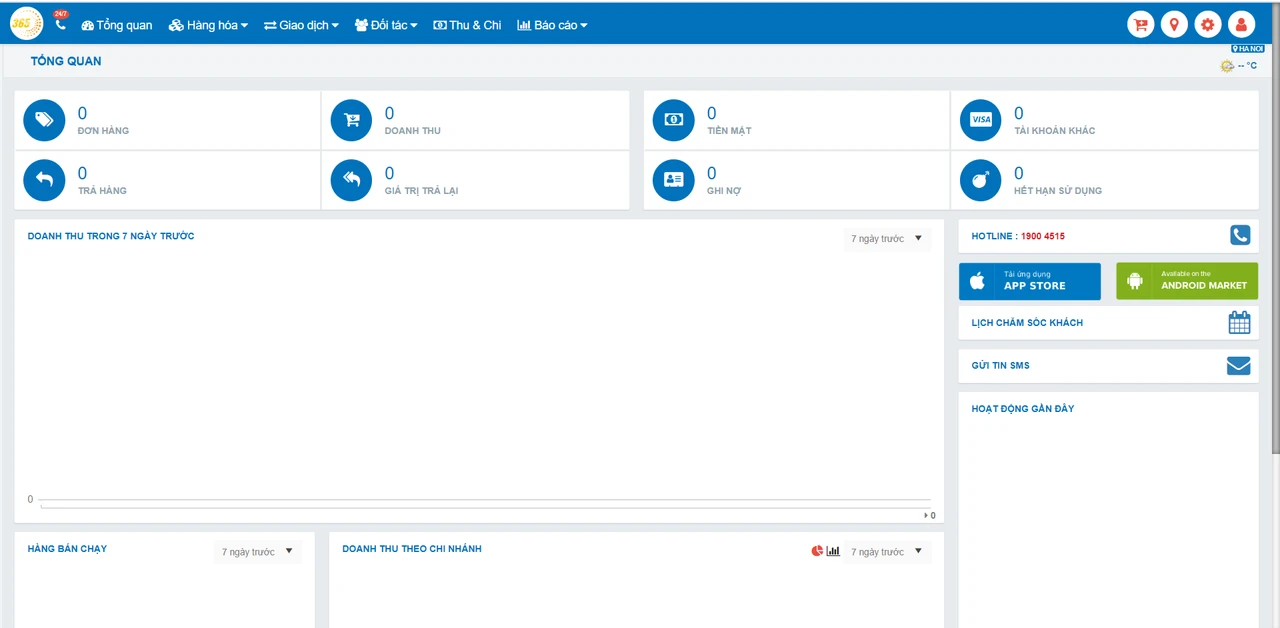Image resolution: width=1280 pixels, height=628 pixels.
Task: Change Doanh thu theo chi nhánh period dropdown
Action: point(887,552)
